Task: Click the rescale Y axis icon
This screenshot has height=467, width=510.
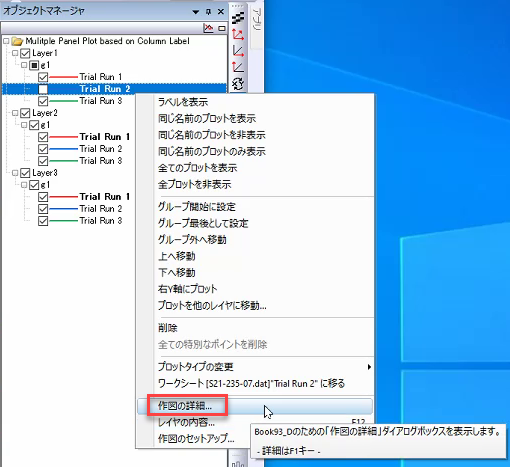Action: (238, 67)
